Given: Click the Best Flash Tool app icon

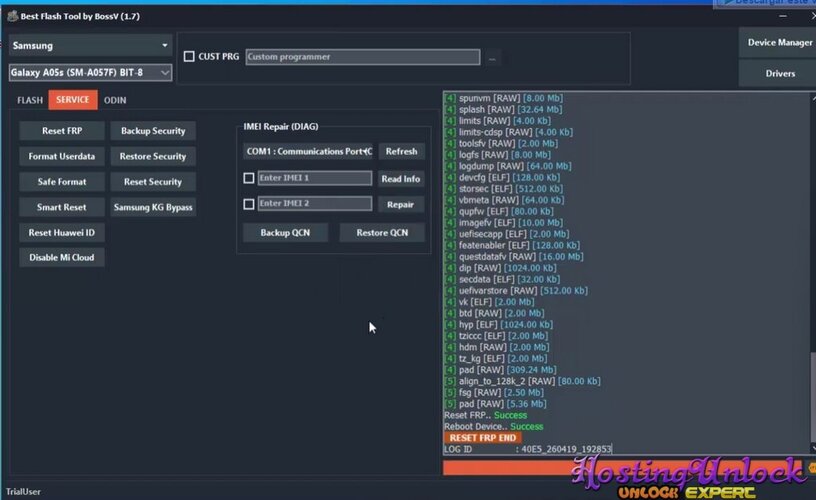Looking at the screenshot, I should [x=12, y=17].
